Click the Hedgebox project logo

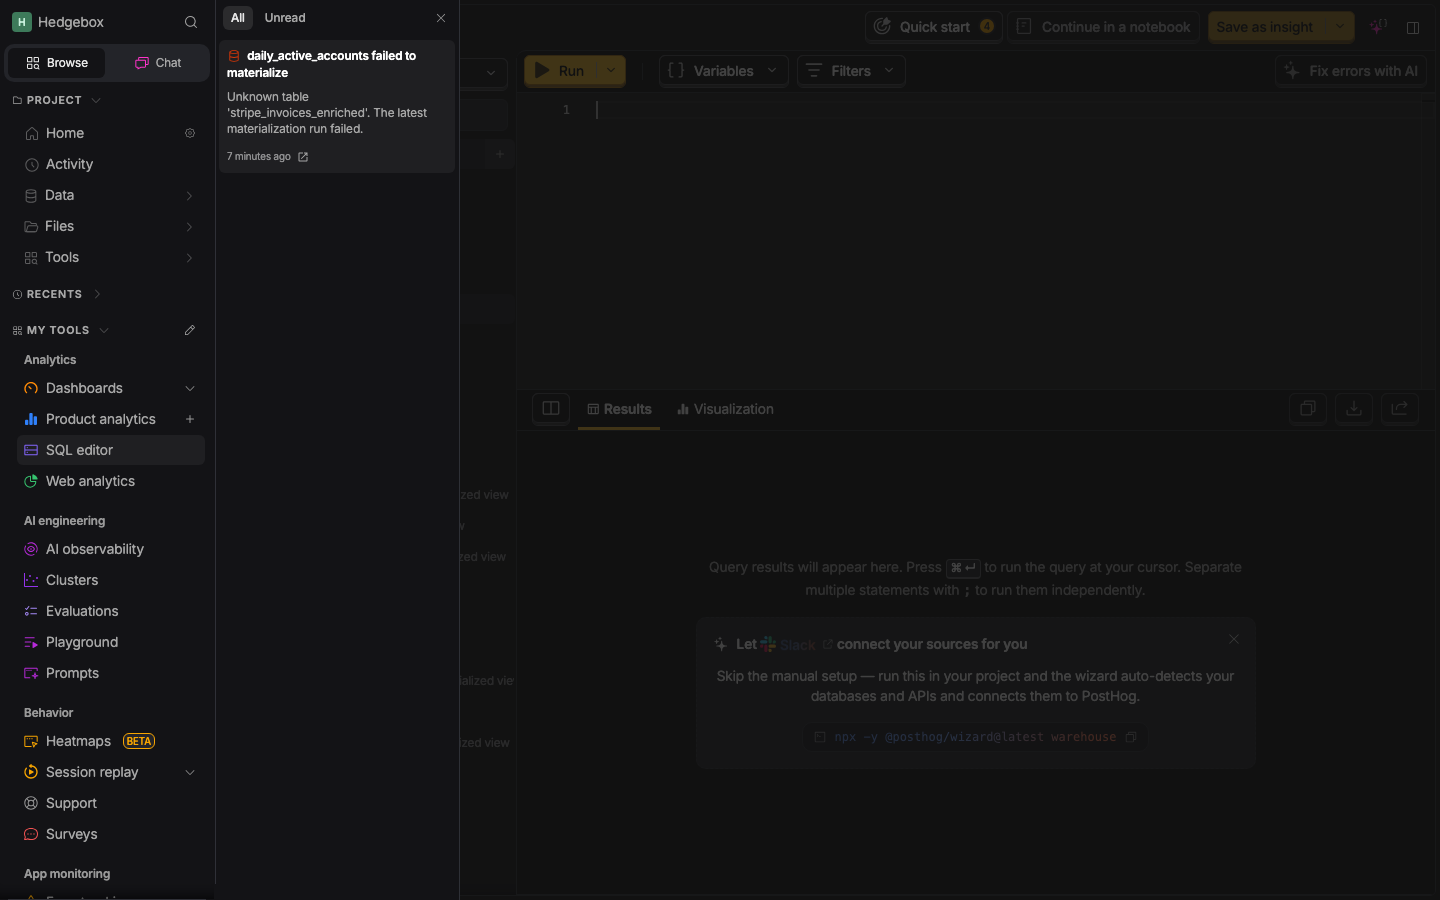coord(21,22)
